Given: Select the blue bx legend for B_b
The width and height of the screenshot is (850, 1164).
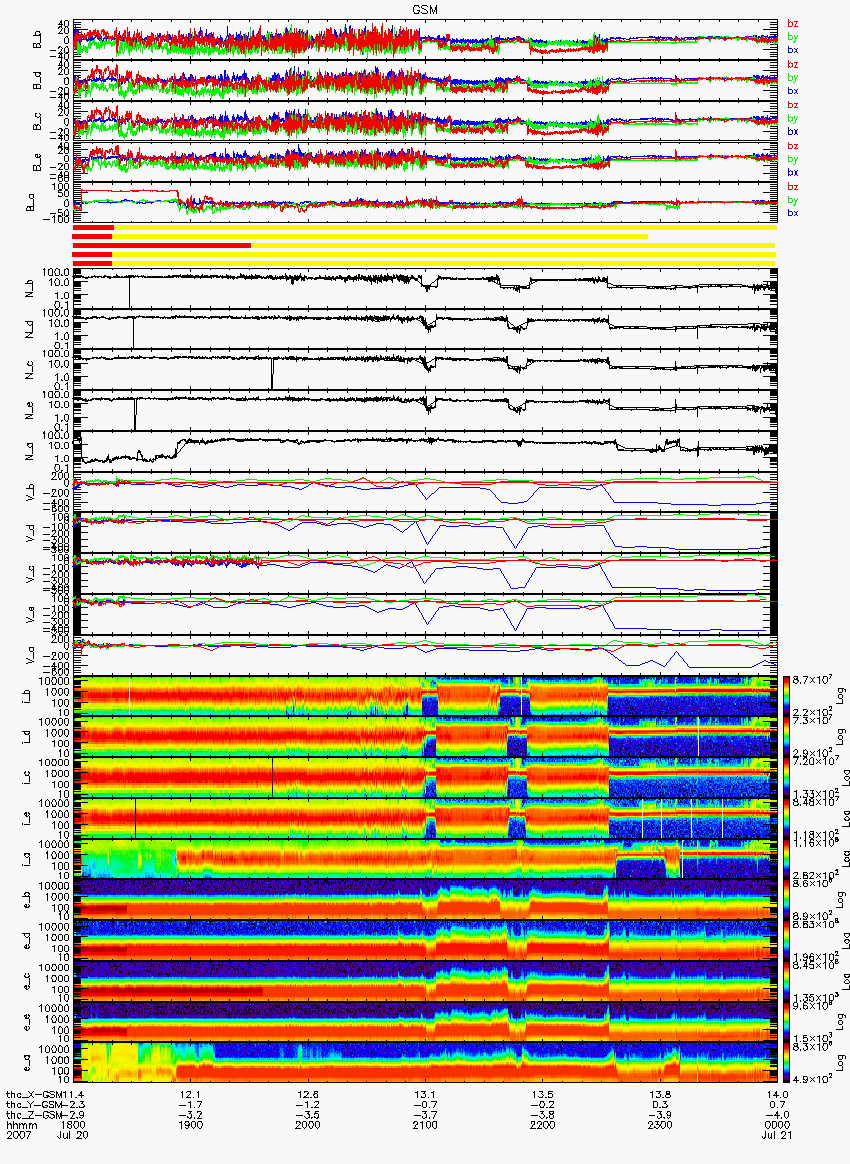Looking at the screenshot, I should [793, 50].
